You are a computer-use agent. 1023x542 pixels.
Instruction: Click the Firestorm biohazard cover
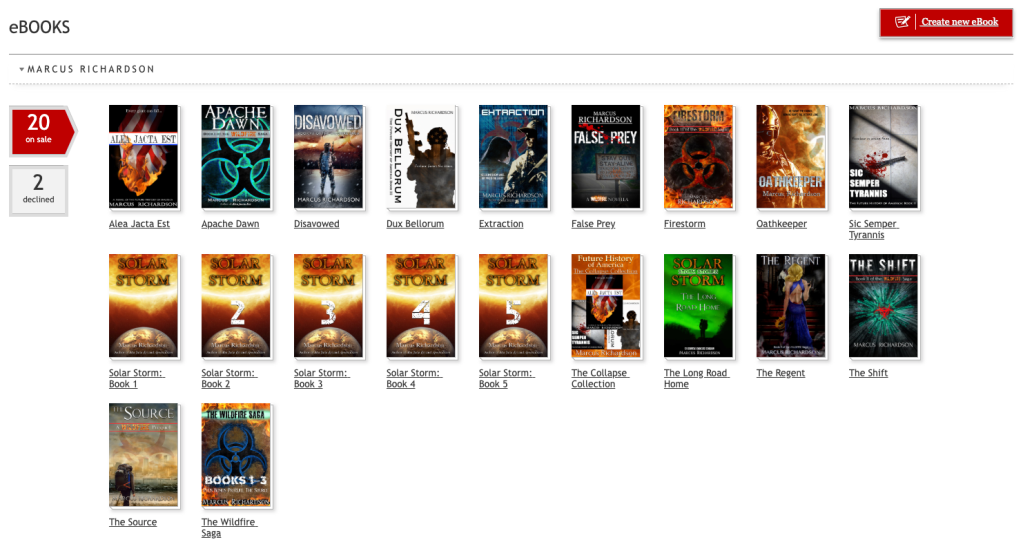pyautogui.click(x=698, y=156)
